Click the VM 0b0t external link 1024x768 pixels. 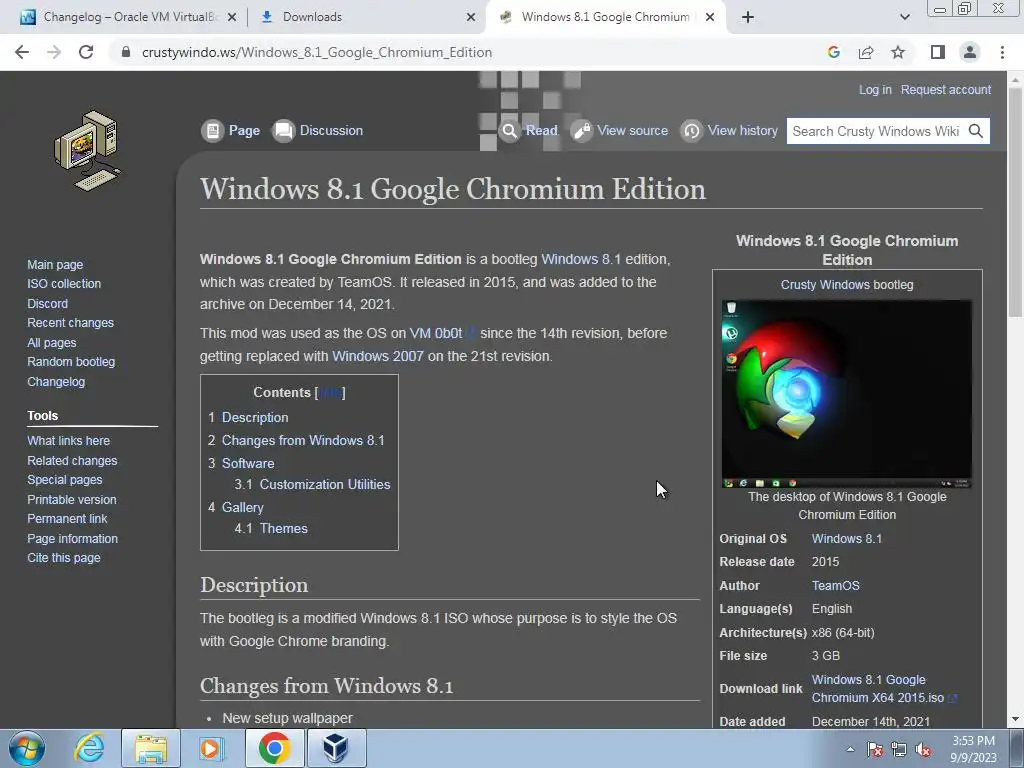coord(442,333)
